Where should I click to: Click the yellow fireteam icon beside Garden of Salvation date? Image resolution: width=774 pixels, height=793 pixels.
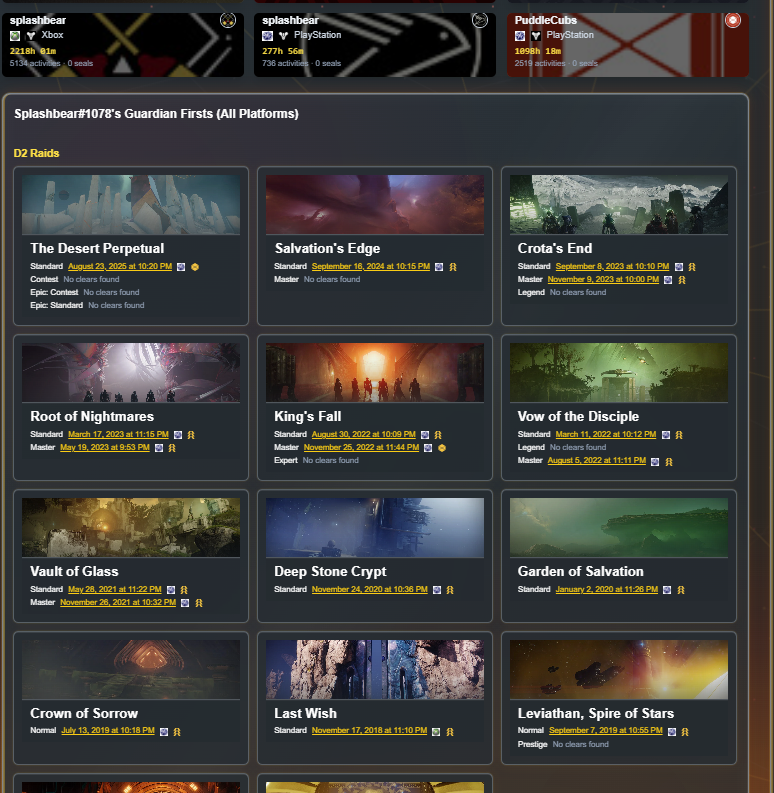coord(681,590)
